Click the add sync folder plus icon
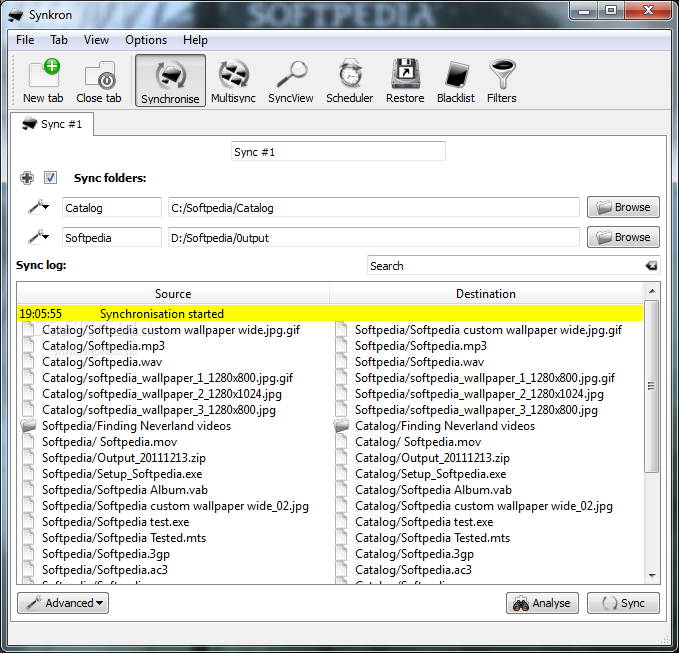 [x=27, y=178]
